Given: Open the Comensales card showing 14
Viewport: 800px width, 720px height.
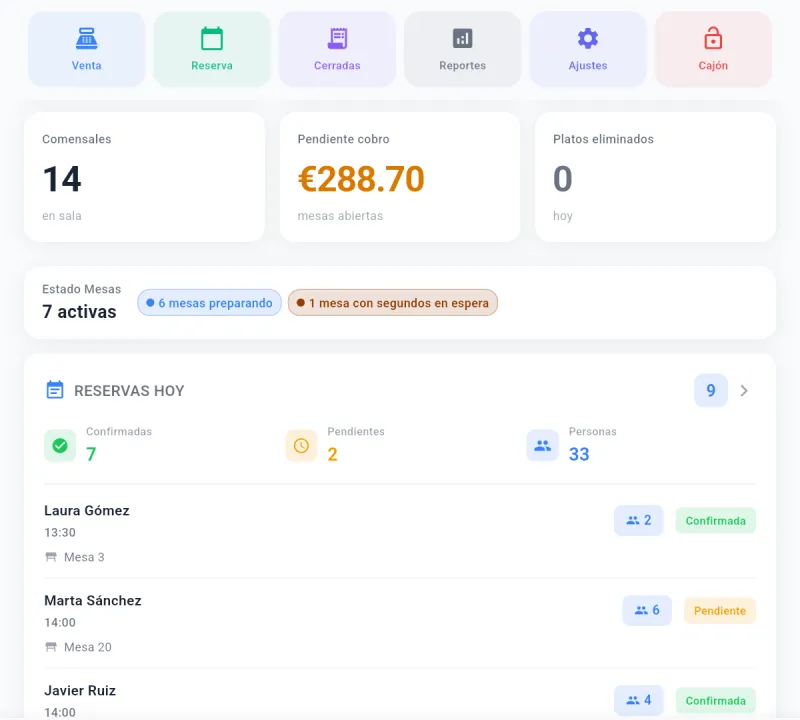Looking at the screenshot, I should [x=144, y=177].
